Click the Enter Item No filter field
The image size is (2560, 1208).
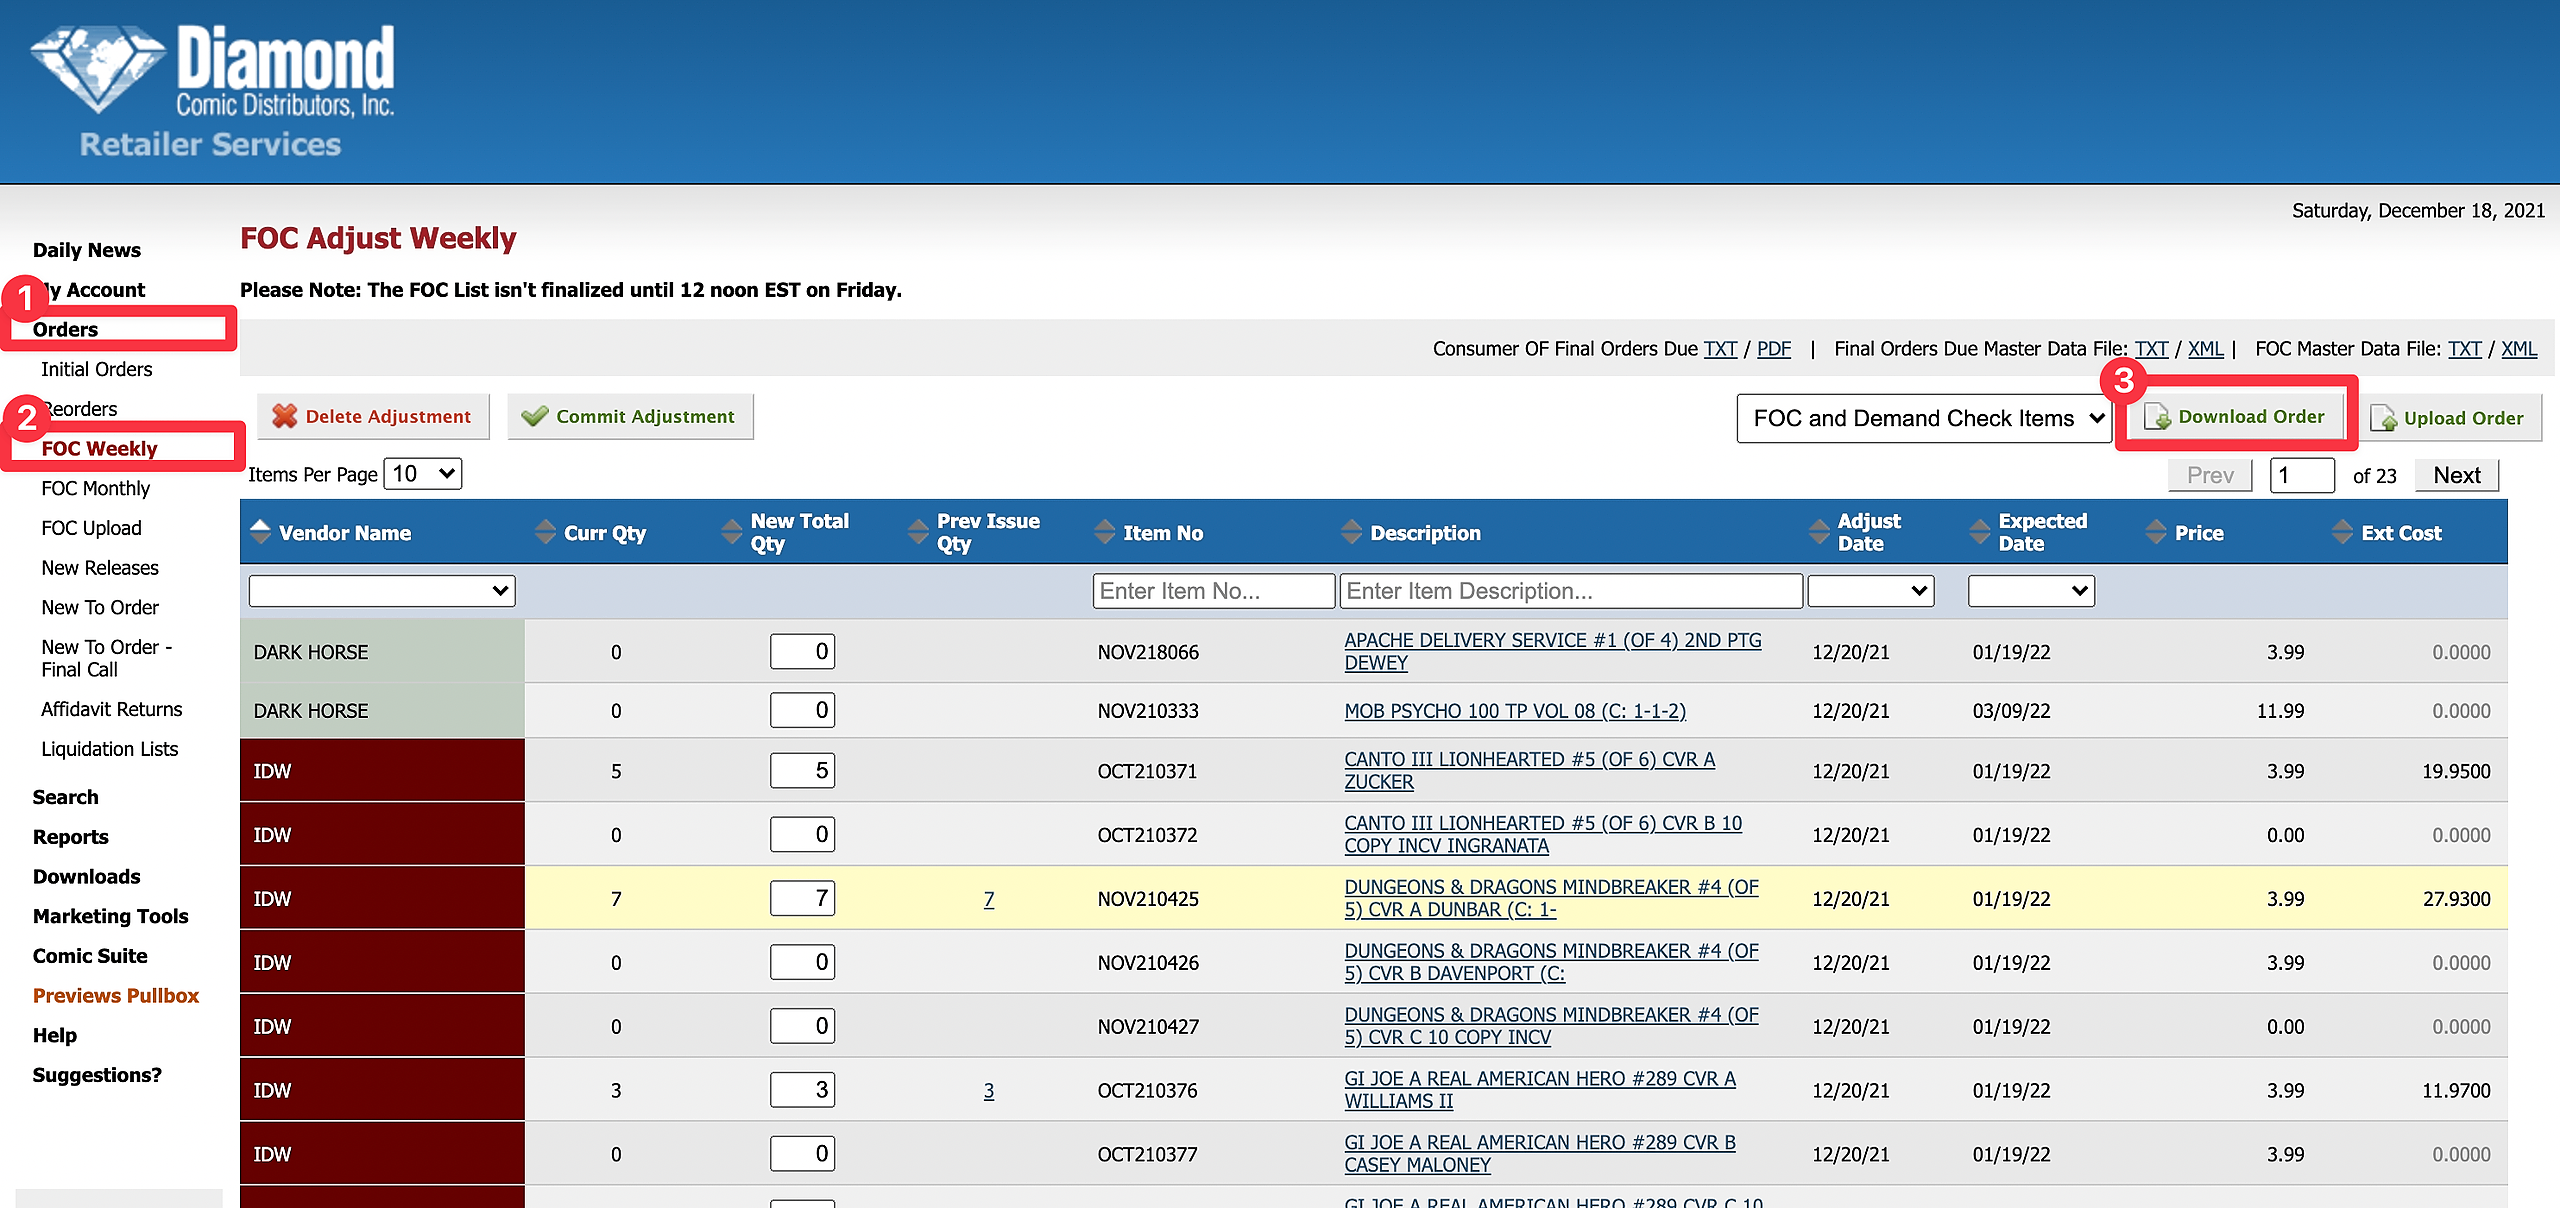(x=1214, y=591)
